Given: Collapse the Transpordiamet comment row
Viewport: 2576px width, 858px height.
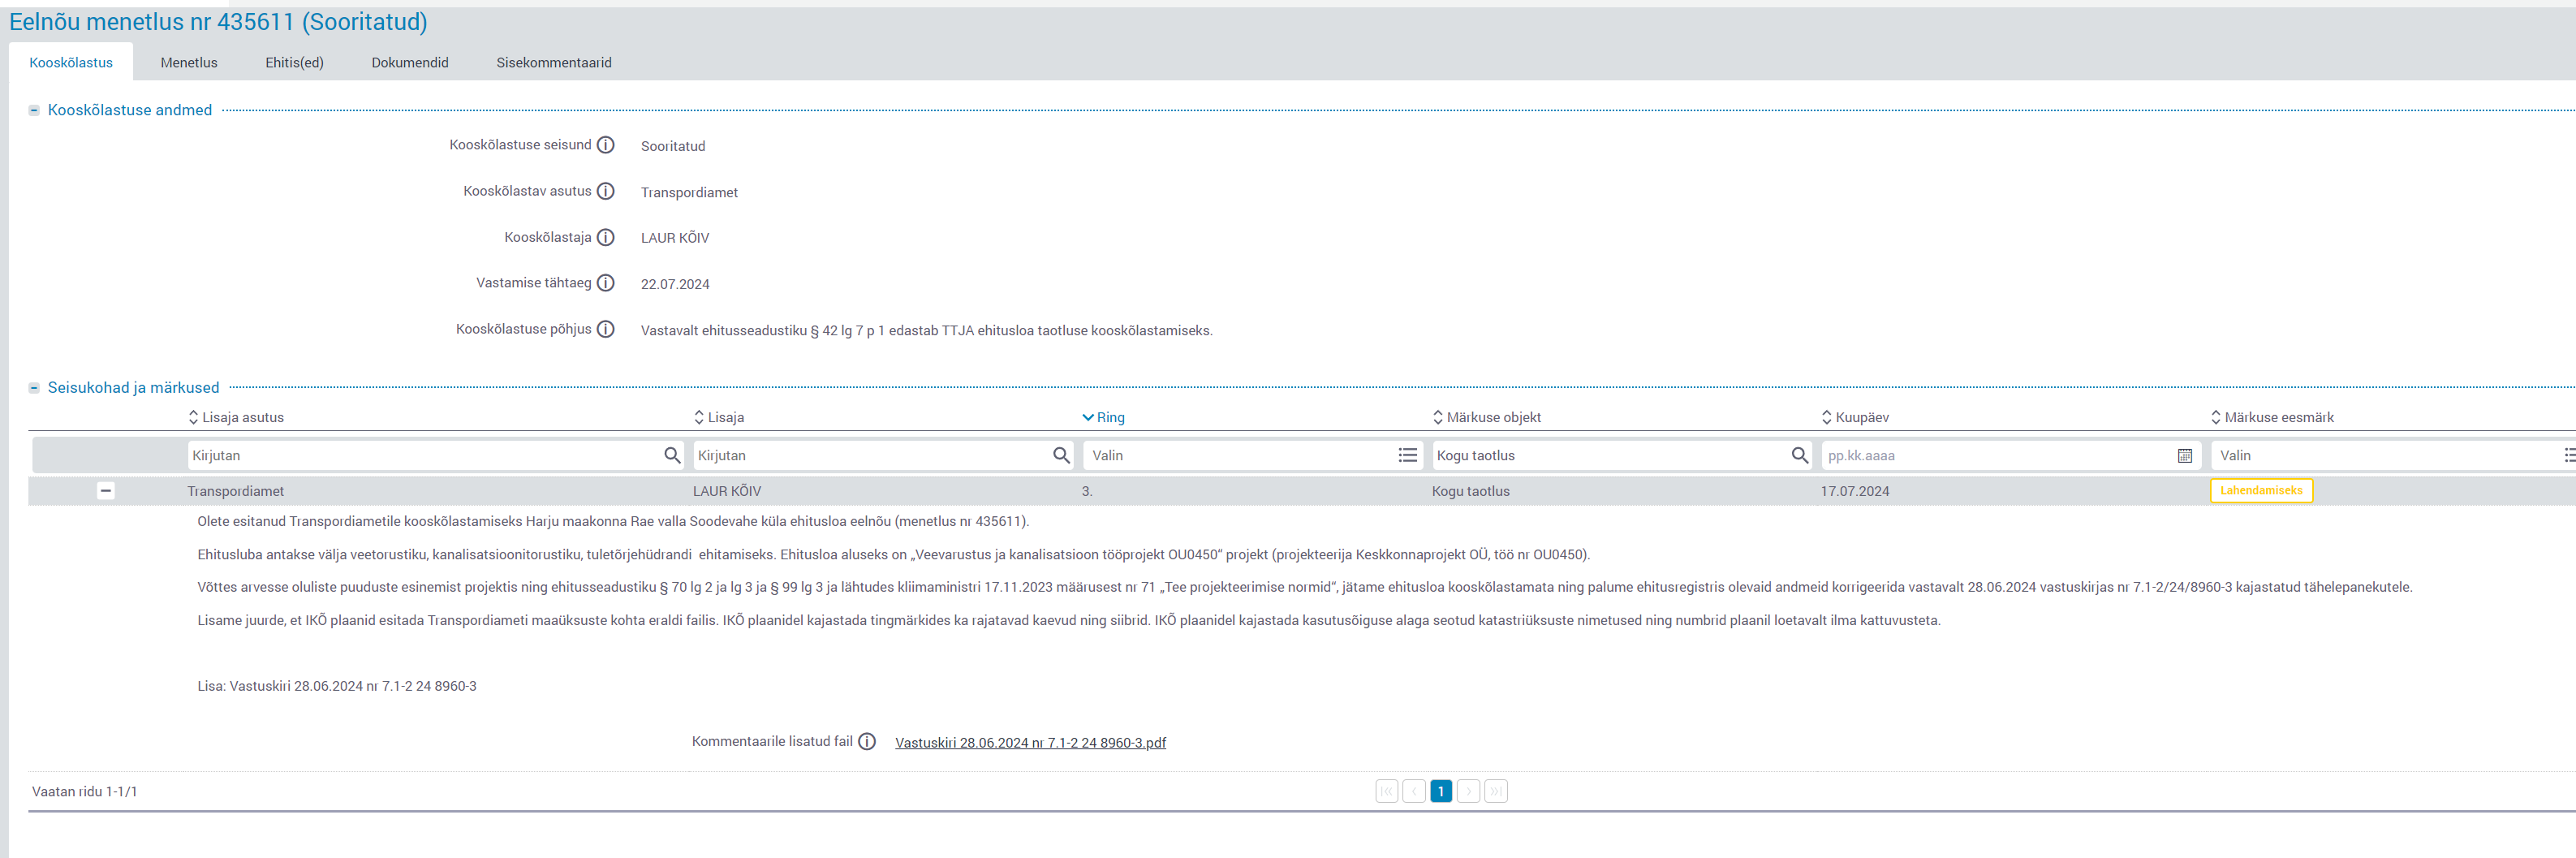Looking at the screenshot, I should 105,490.
